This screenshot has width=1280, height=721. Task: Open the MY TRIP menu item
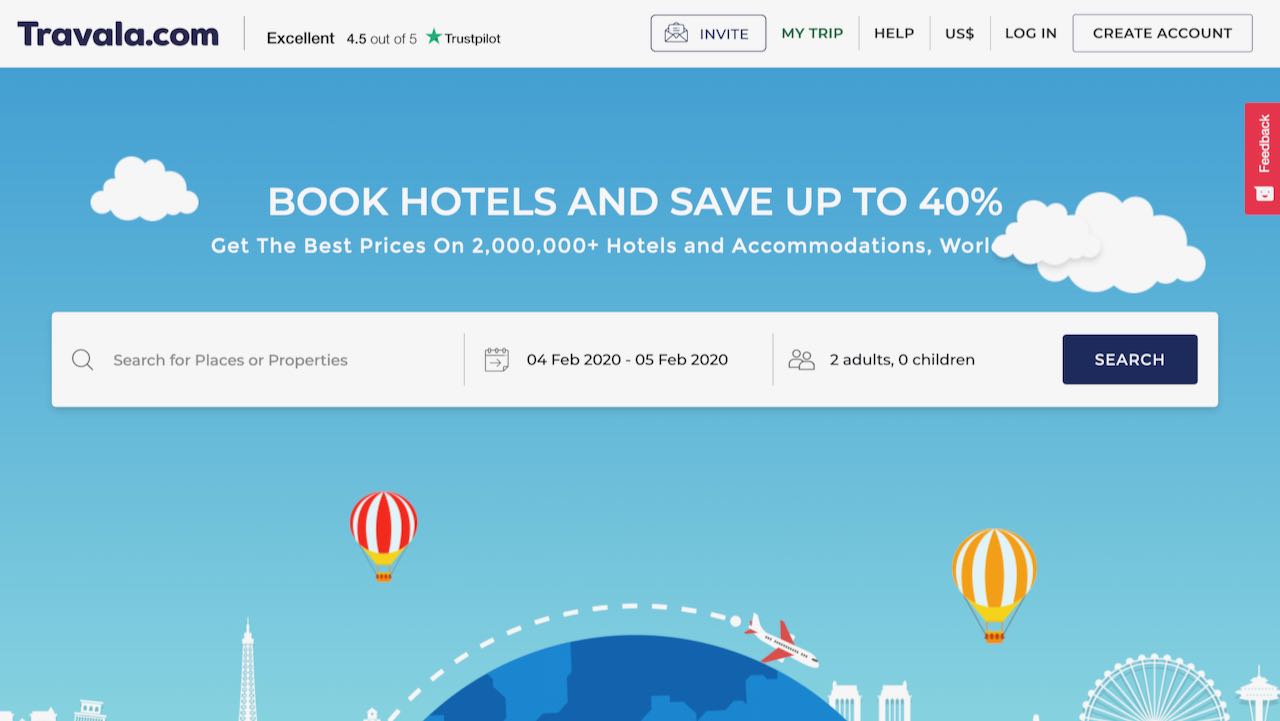tap(812, 33)
